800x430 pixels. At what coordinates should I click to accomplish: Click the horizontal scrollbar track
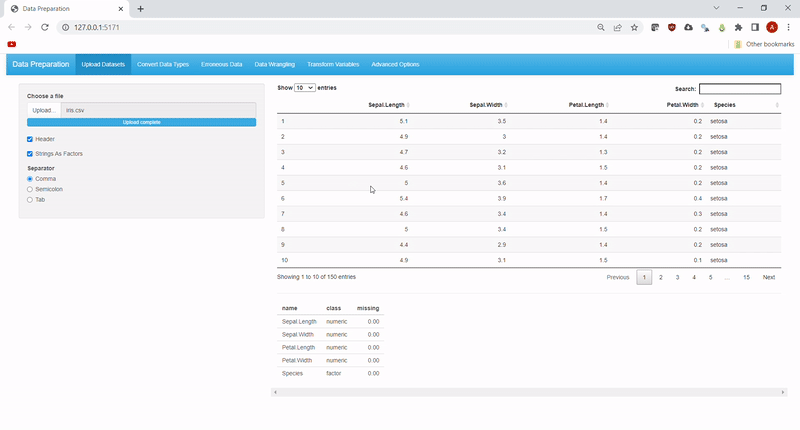click(529, 392)
